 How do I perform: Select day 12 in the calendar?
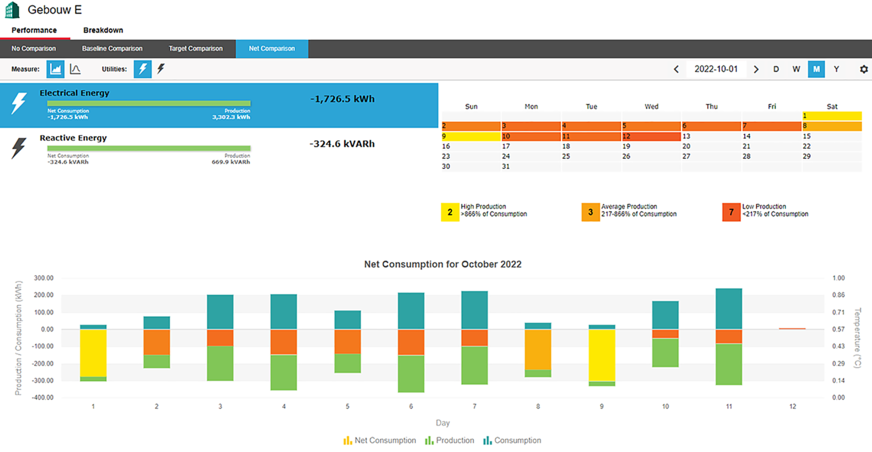[650, 136]
